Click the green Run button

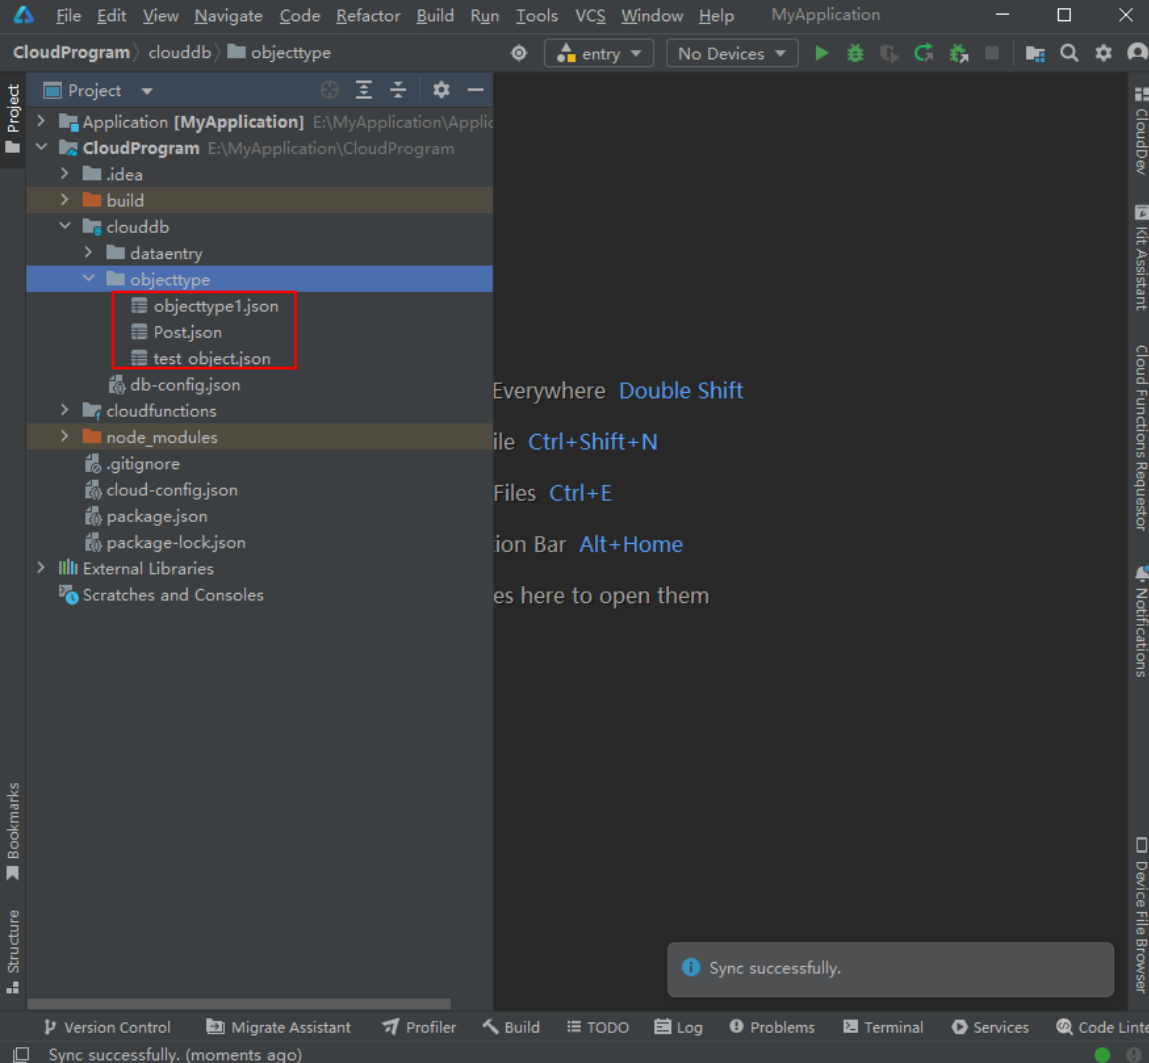(x=821, y=53)
